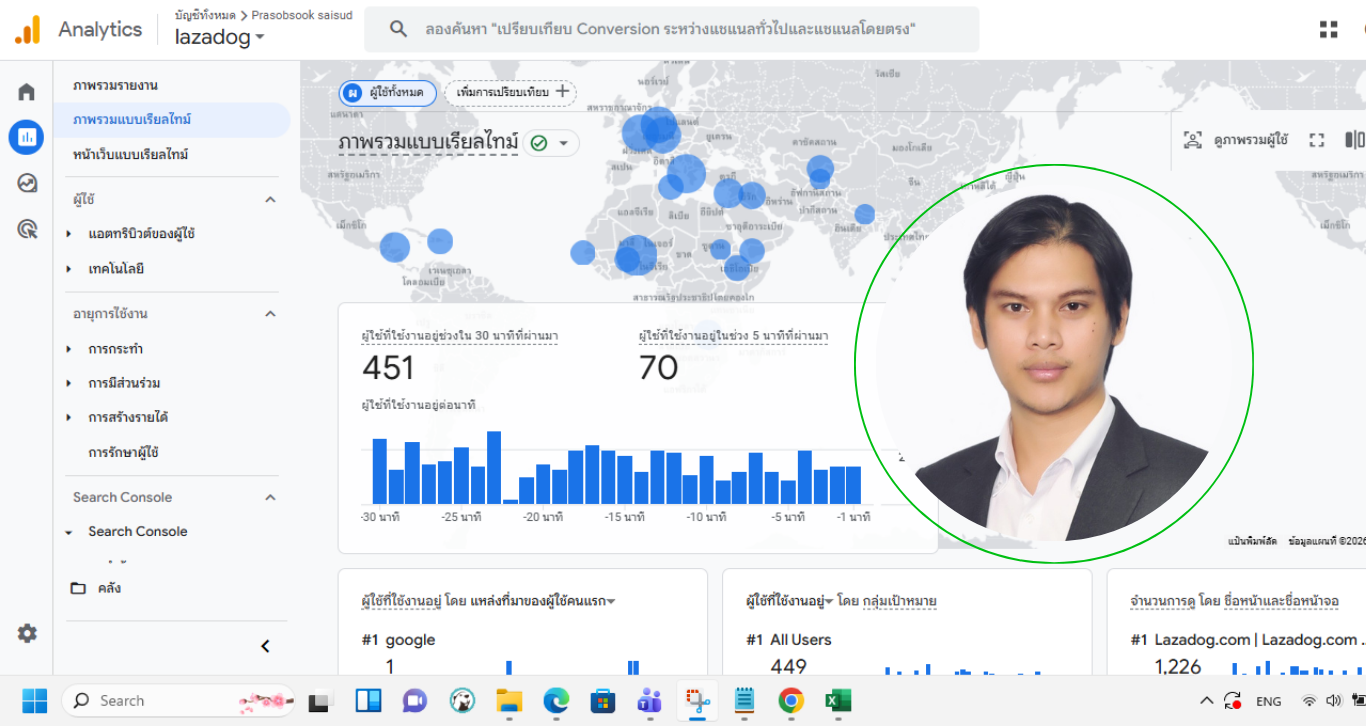Click the Google apps grid icon
Image resolution: width=1366 pixels, height=728 pixels.
(x=1328, y=30)
